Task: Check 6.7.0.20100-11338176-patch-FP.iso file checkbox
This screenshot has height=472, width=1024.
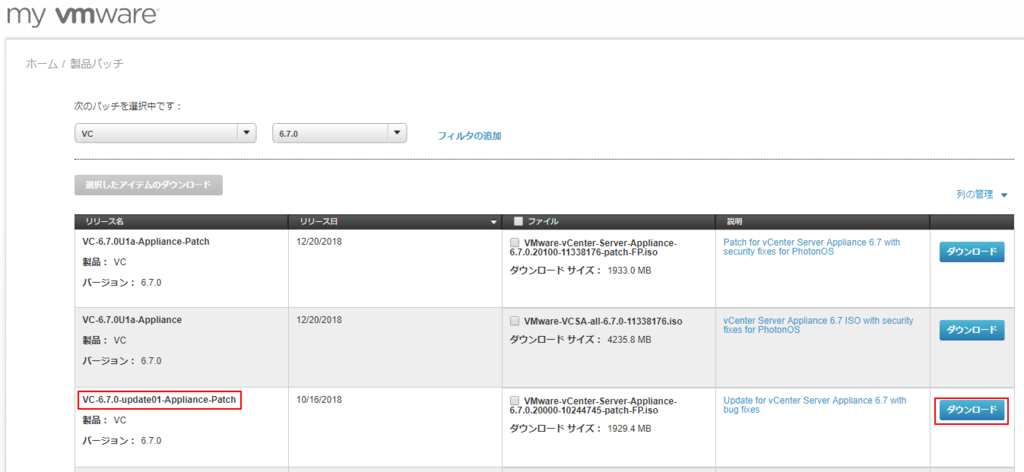Action: coord(515,243)
